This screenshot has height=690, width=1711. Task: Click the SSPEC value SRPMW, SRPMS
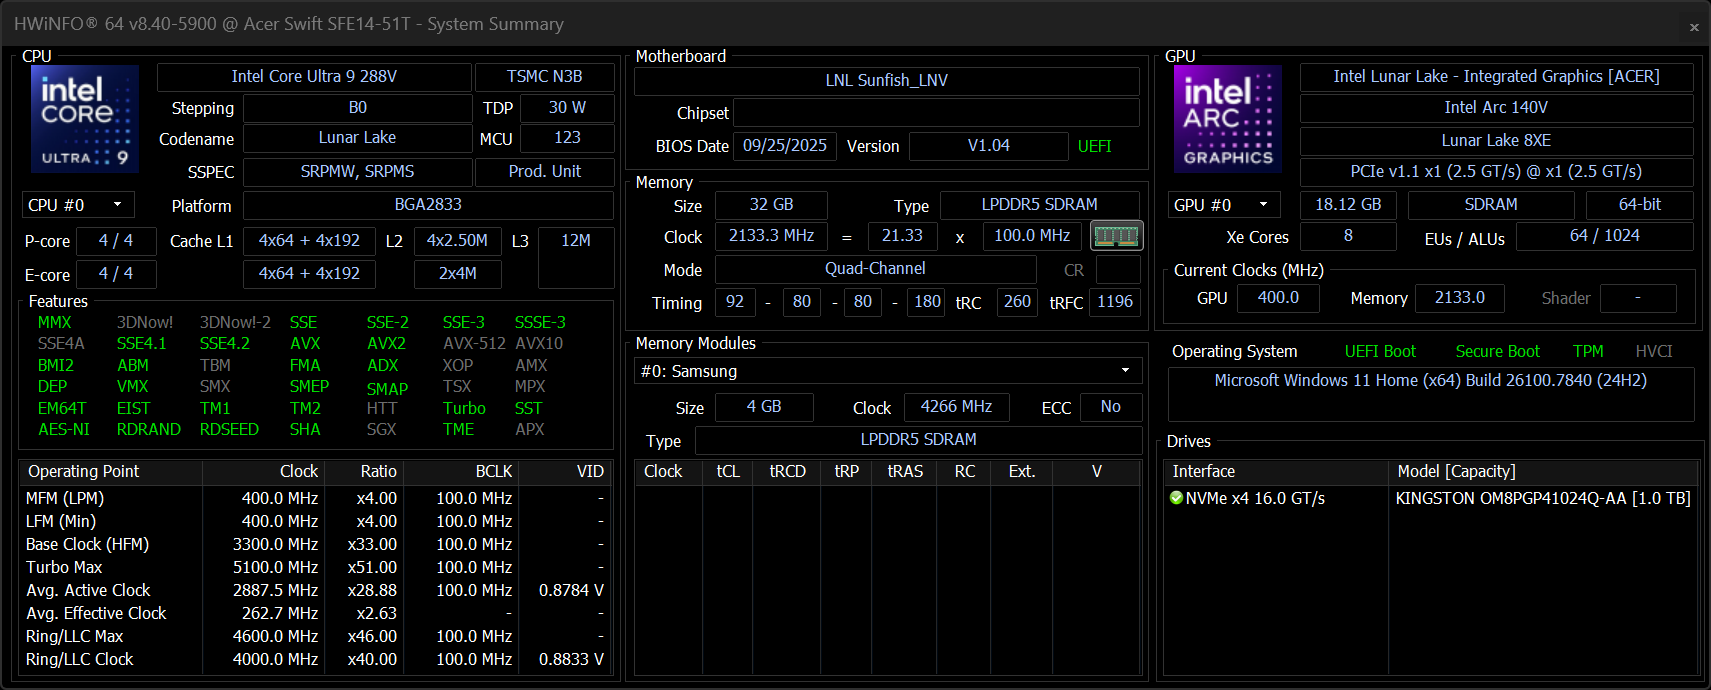(x=357, y=172)
